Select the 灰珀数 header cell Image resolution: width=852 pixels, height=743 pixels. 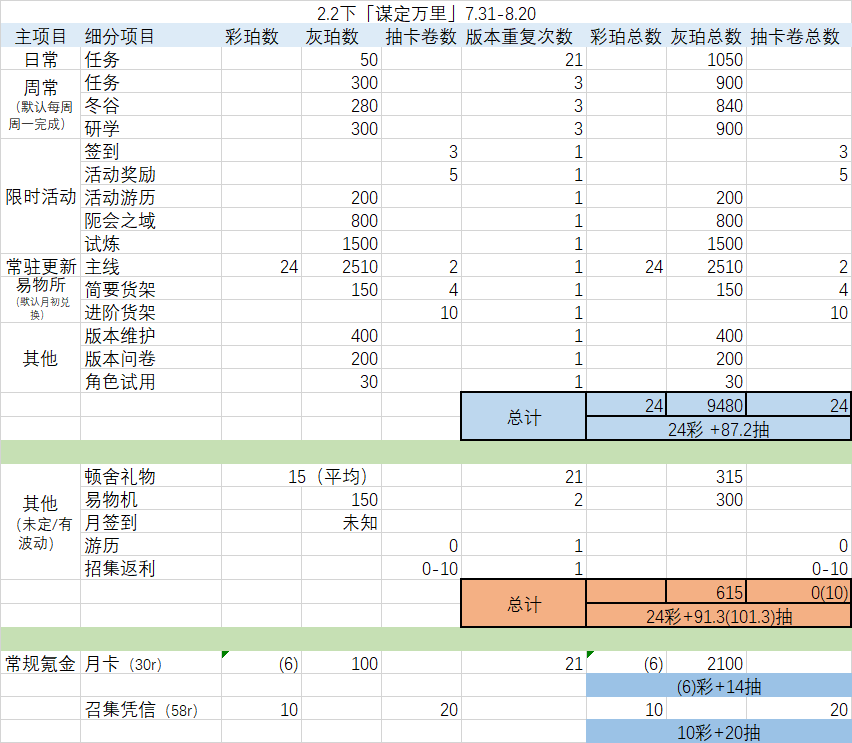click(341, 36)
